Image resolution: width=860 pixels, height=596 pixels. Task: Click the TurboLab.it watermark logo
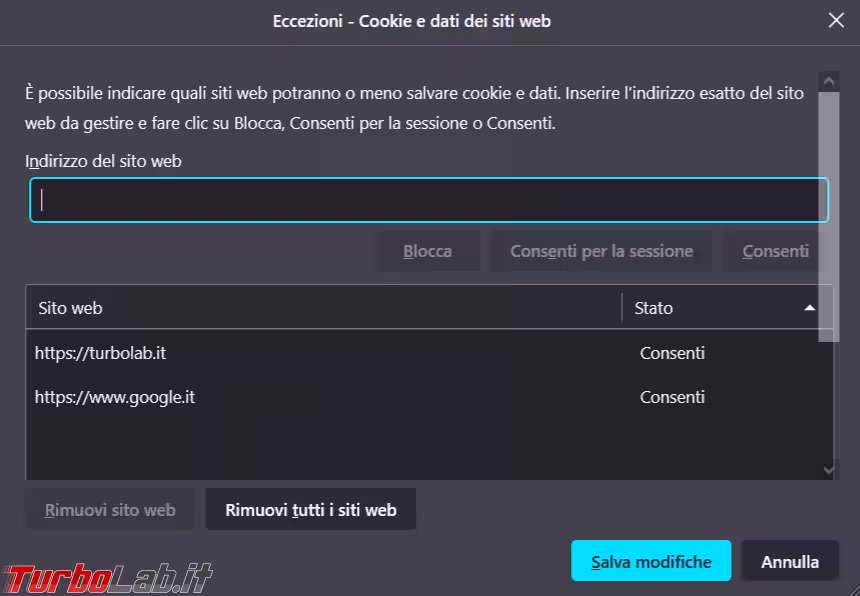coord(110,577)
